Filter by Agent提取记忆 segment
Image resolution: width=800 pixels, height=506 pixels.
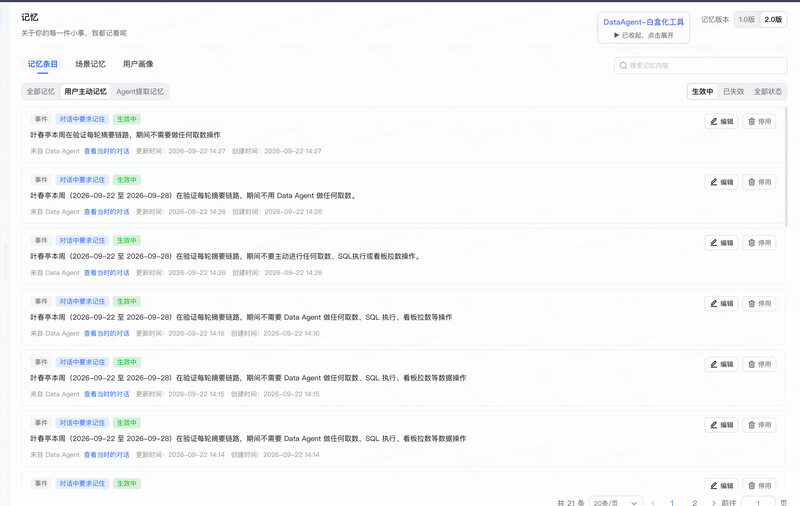[140, 92]
